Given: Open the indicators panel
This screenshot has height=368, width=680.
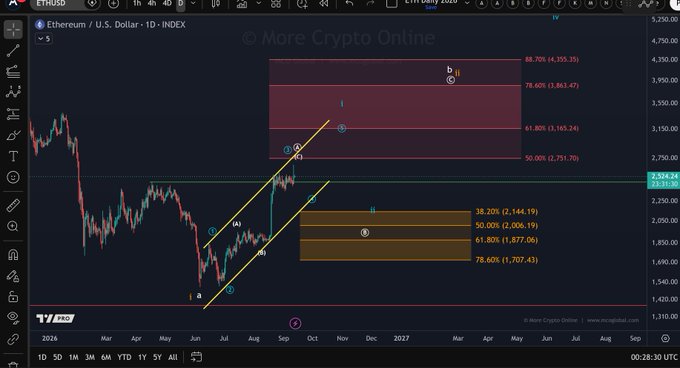Looking at the screenshot, I should (x=242, y=4).
